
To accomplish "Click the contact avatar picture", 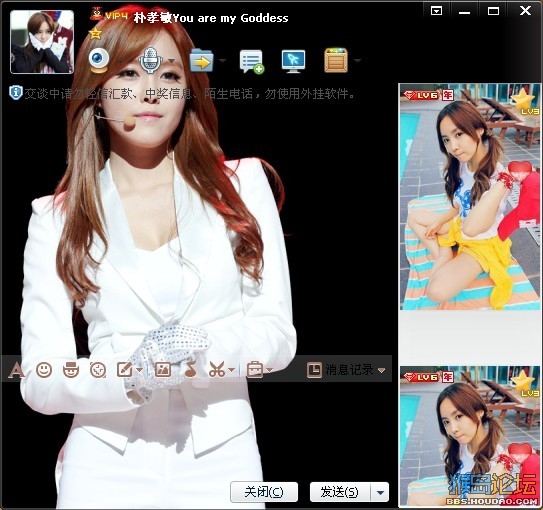I will click(42, 42).
